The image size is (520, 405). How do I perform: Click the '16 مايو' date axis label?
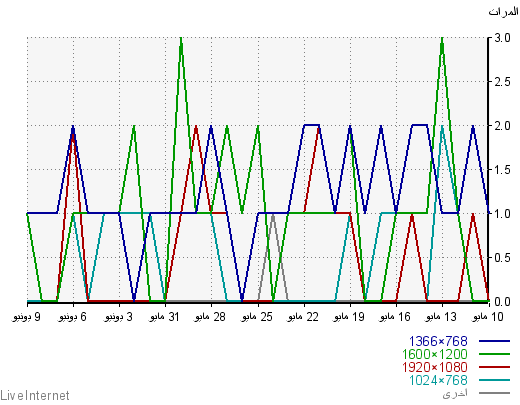395,317
